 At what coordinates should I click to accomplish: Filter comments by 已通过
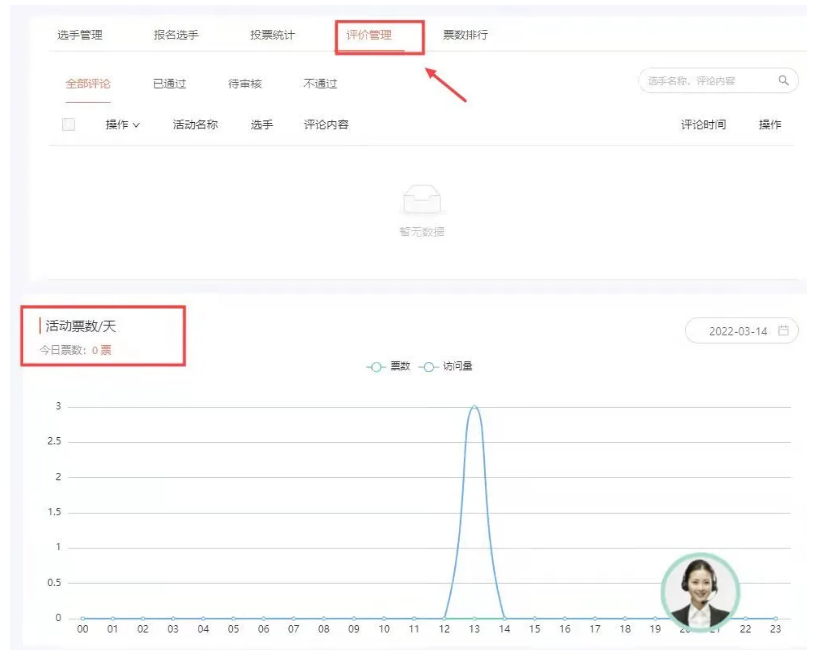coord(169,84)
